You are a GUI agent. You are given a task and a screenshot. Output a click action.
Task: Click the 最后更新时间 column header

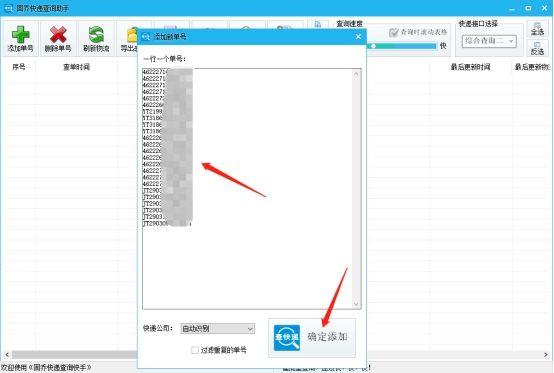(470, 67)
